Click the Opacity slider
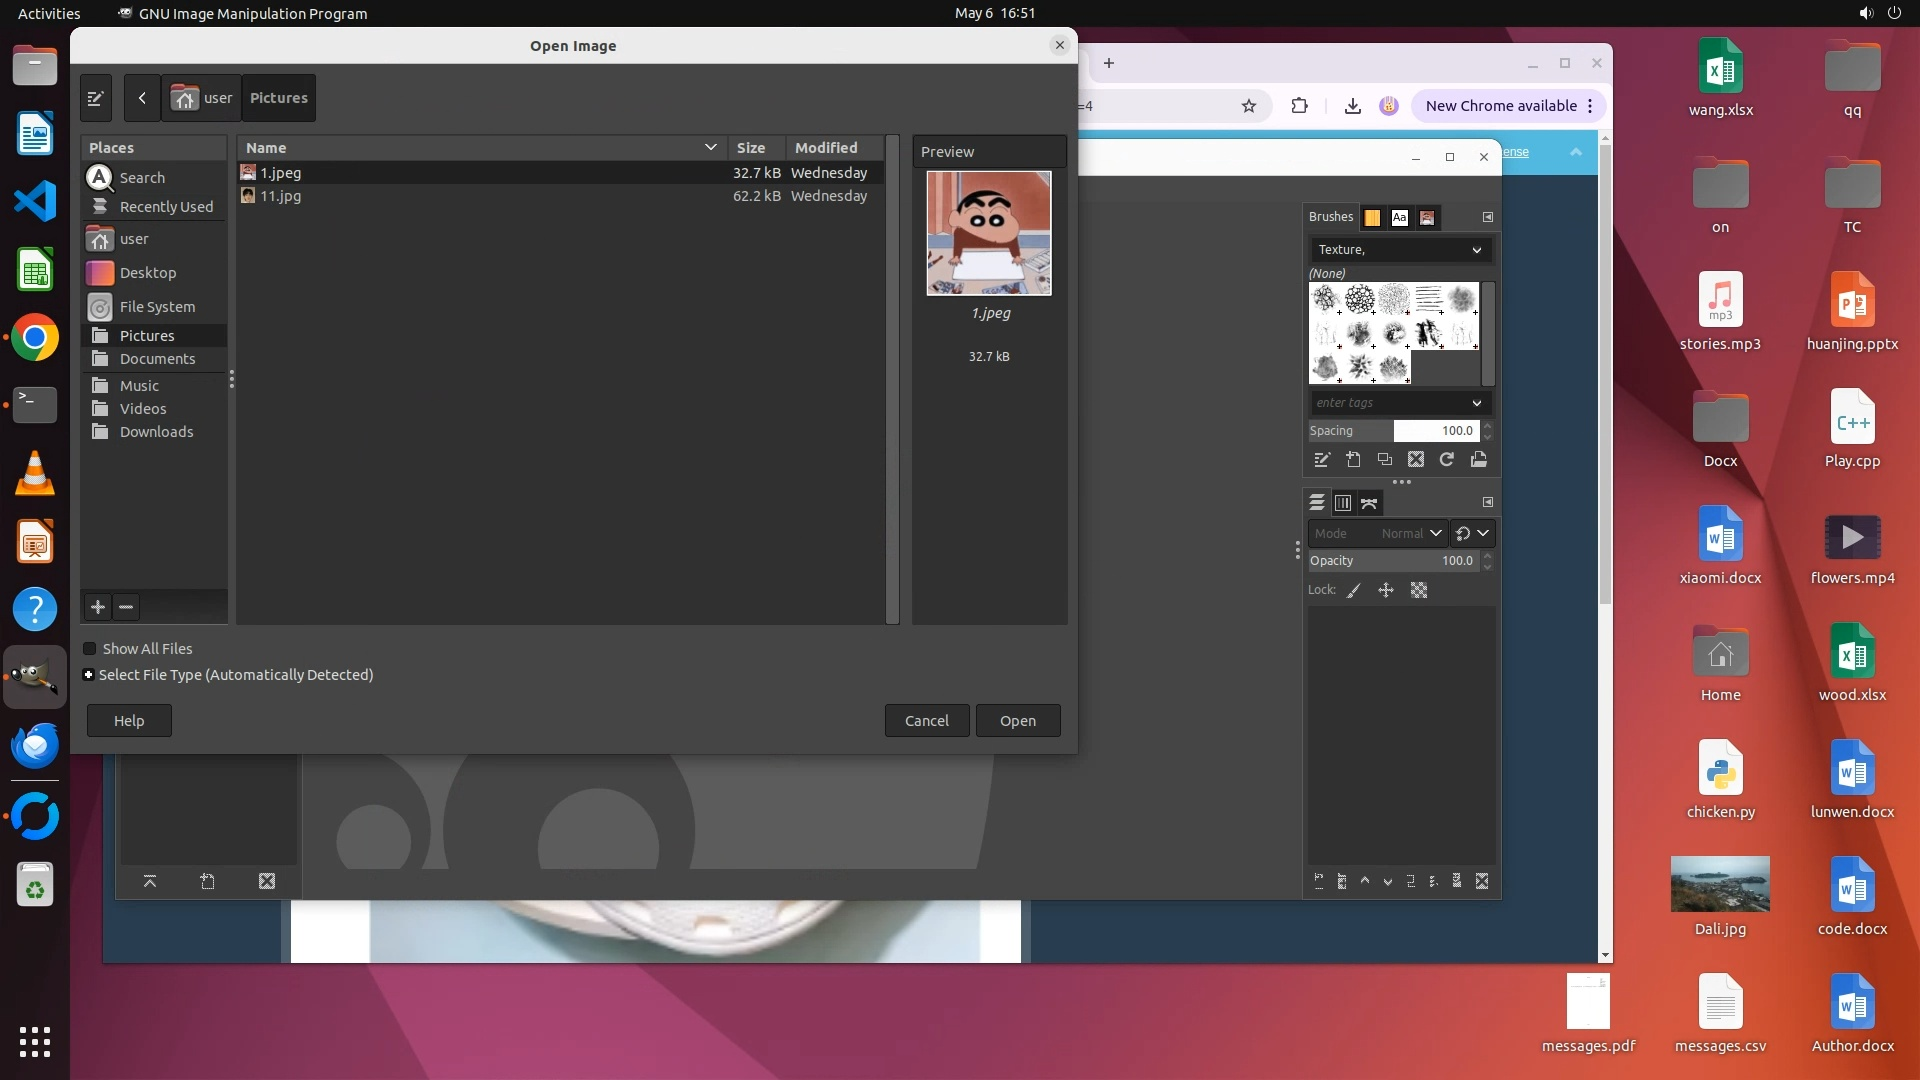This screenshot has height=1080, width=1920. [x=1392, y=561]
